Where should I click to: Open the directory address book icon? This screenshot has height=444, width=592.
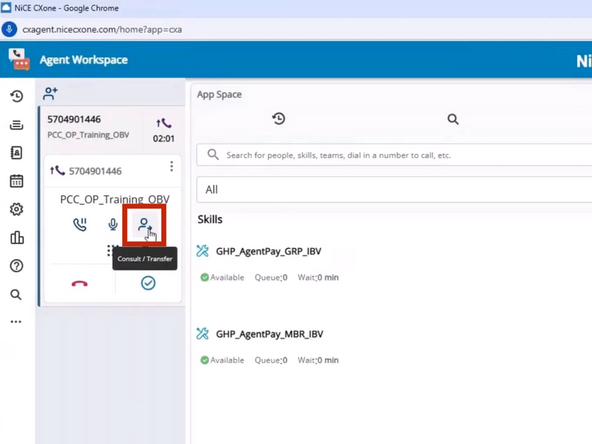16,153
